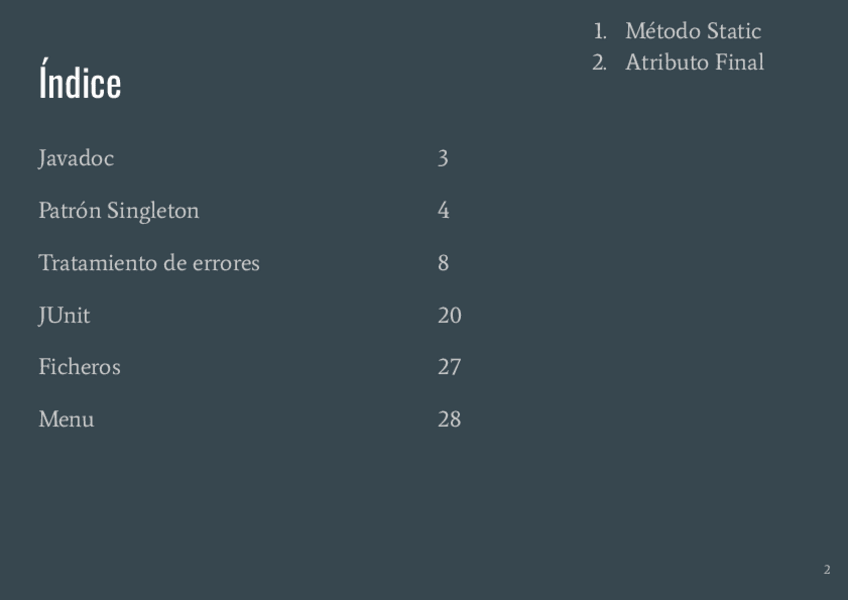
Task: Go to the Ficheros index entry
Action: tap(79, 367)
